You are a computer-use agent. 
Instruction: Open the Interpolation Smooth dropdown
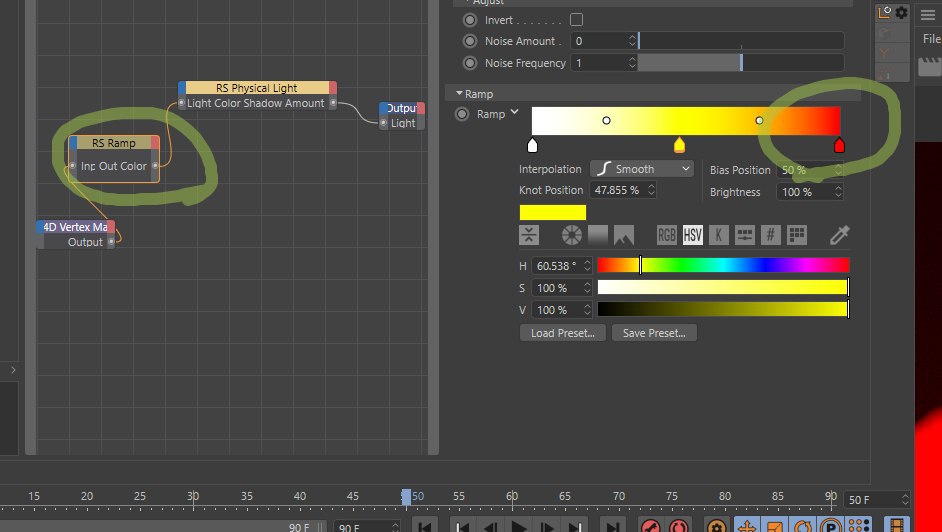642,169
